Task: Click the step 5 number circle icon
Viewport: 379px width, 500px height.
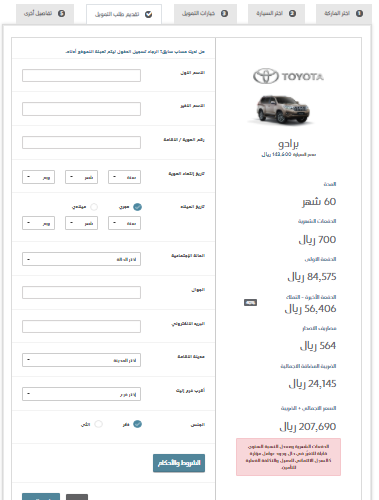Action: pos(61,13)
